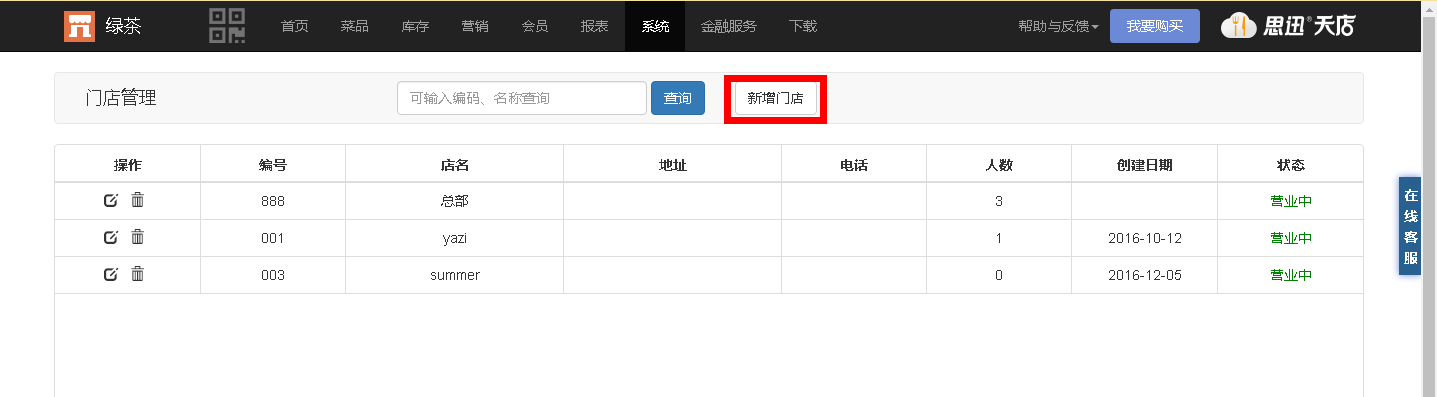
Task: Click the 状态 column header
Action: (1291, 165)
